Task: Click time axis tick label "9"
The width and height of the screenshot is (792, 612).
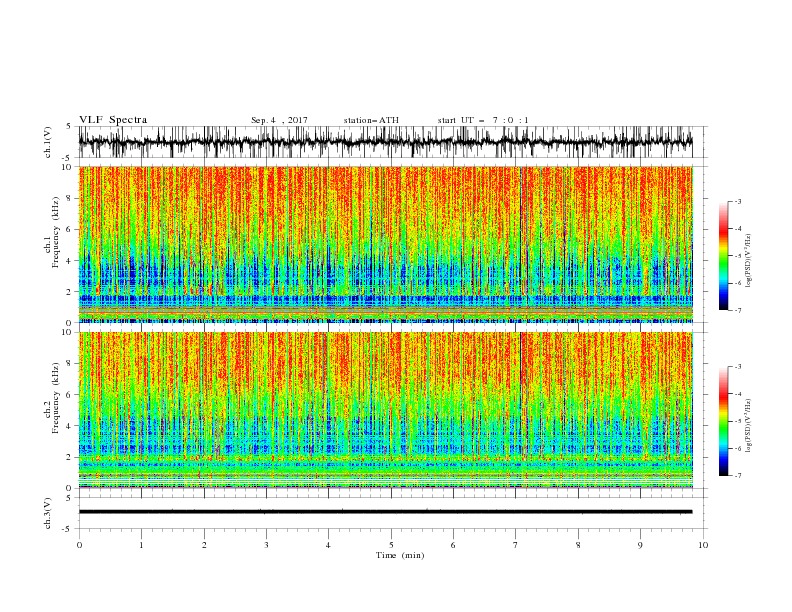Action: coord(640,545)
